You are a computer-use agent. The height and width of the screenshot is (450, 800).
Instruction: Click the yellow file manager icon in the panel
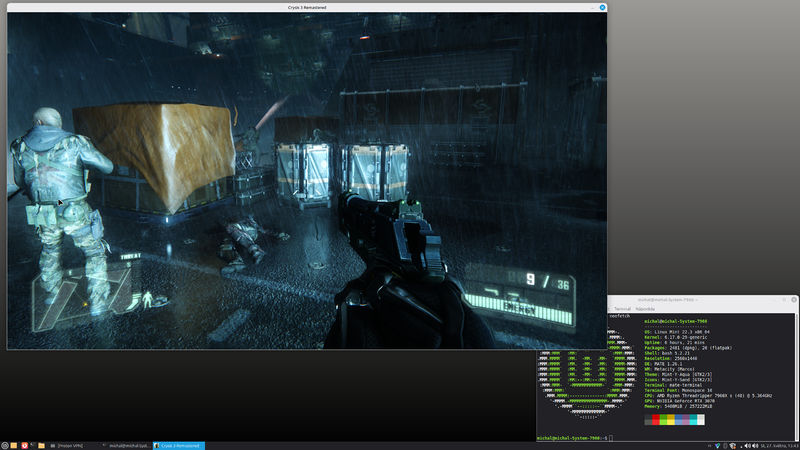pyautogui.click(x=14, y=446)
